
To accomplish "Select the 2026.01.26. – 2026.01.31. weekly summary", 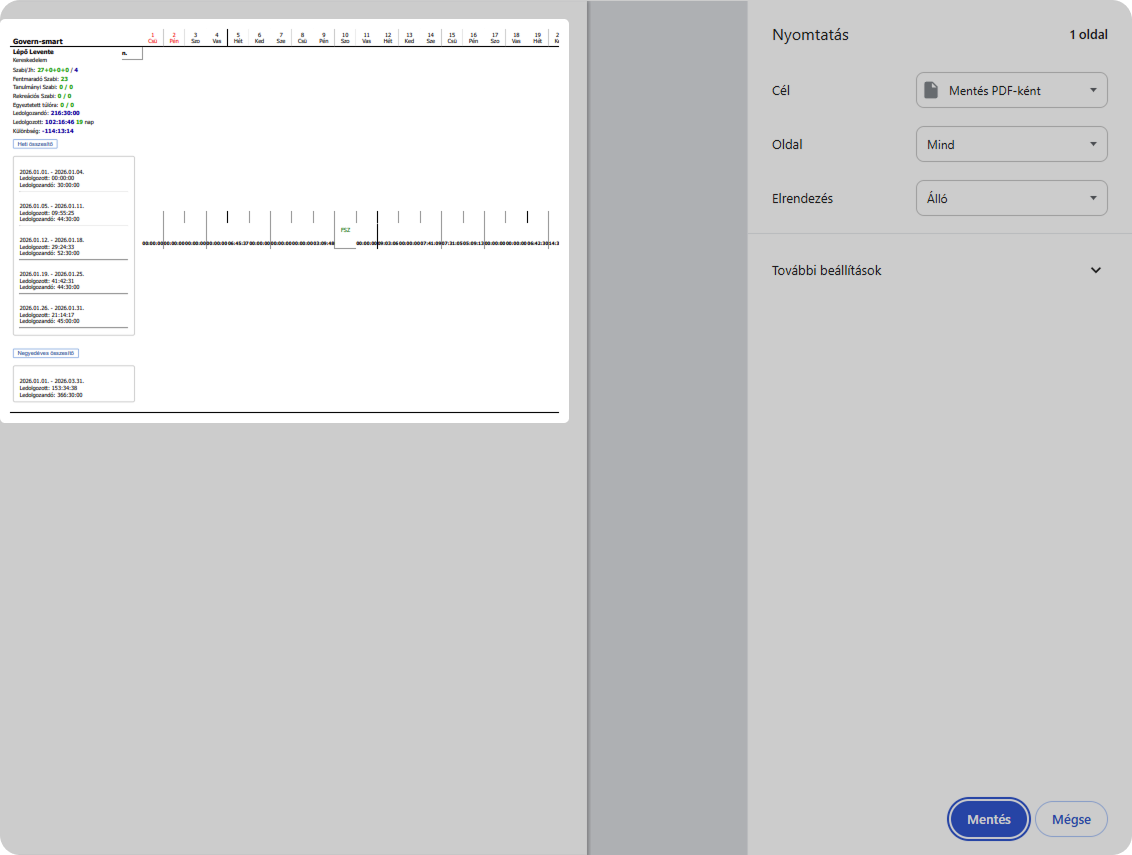I will click(x=72, y=314).
